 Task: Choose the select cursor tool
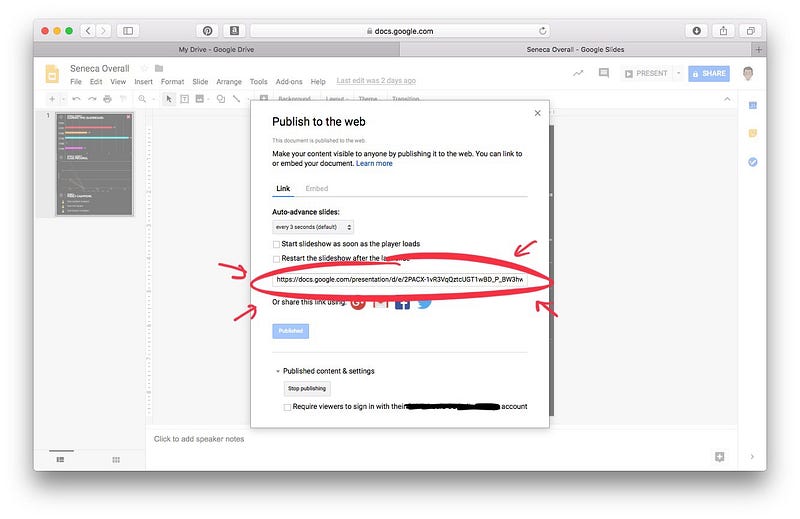pos(169,98)
